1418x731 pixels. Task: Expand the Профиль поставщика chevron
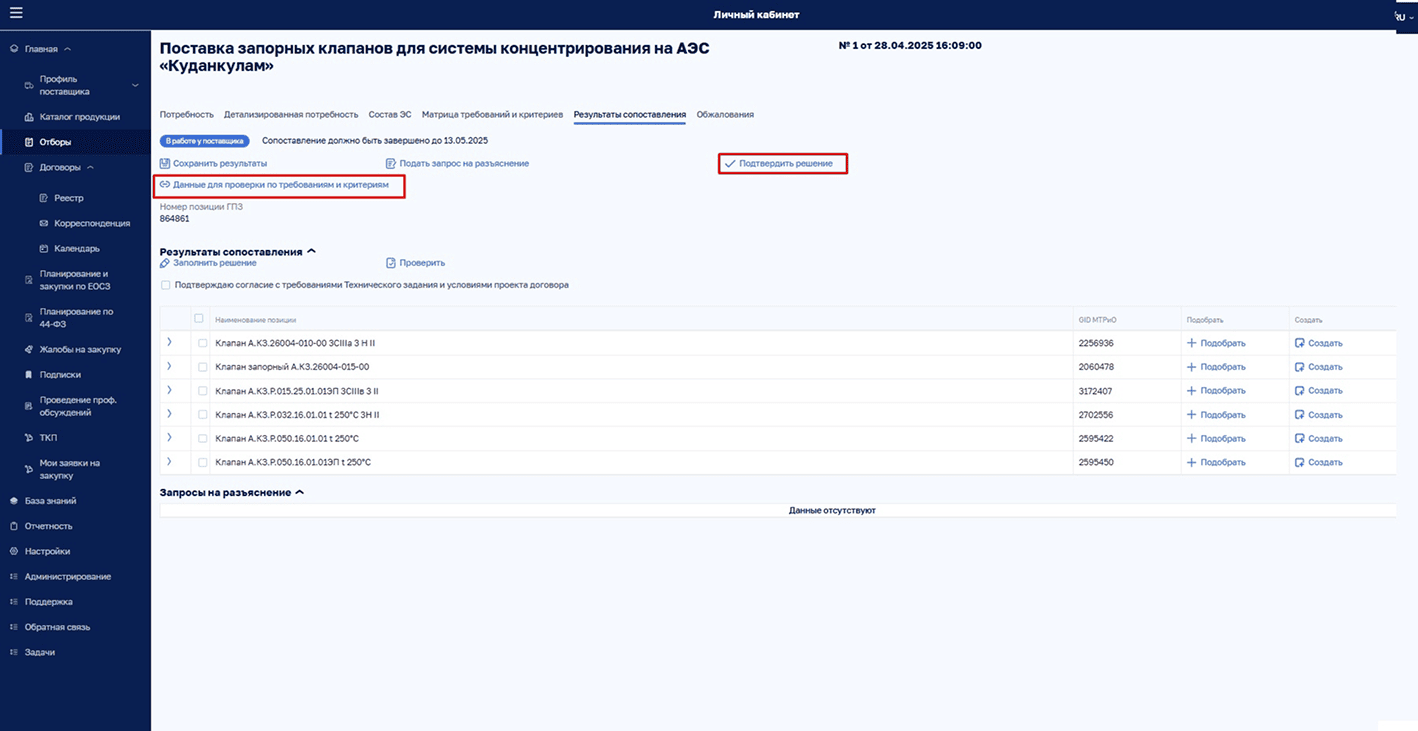tap(135, 85)
